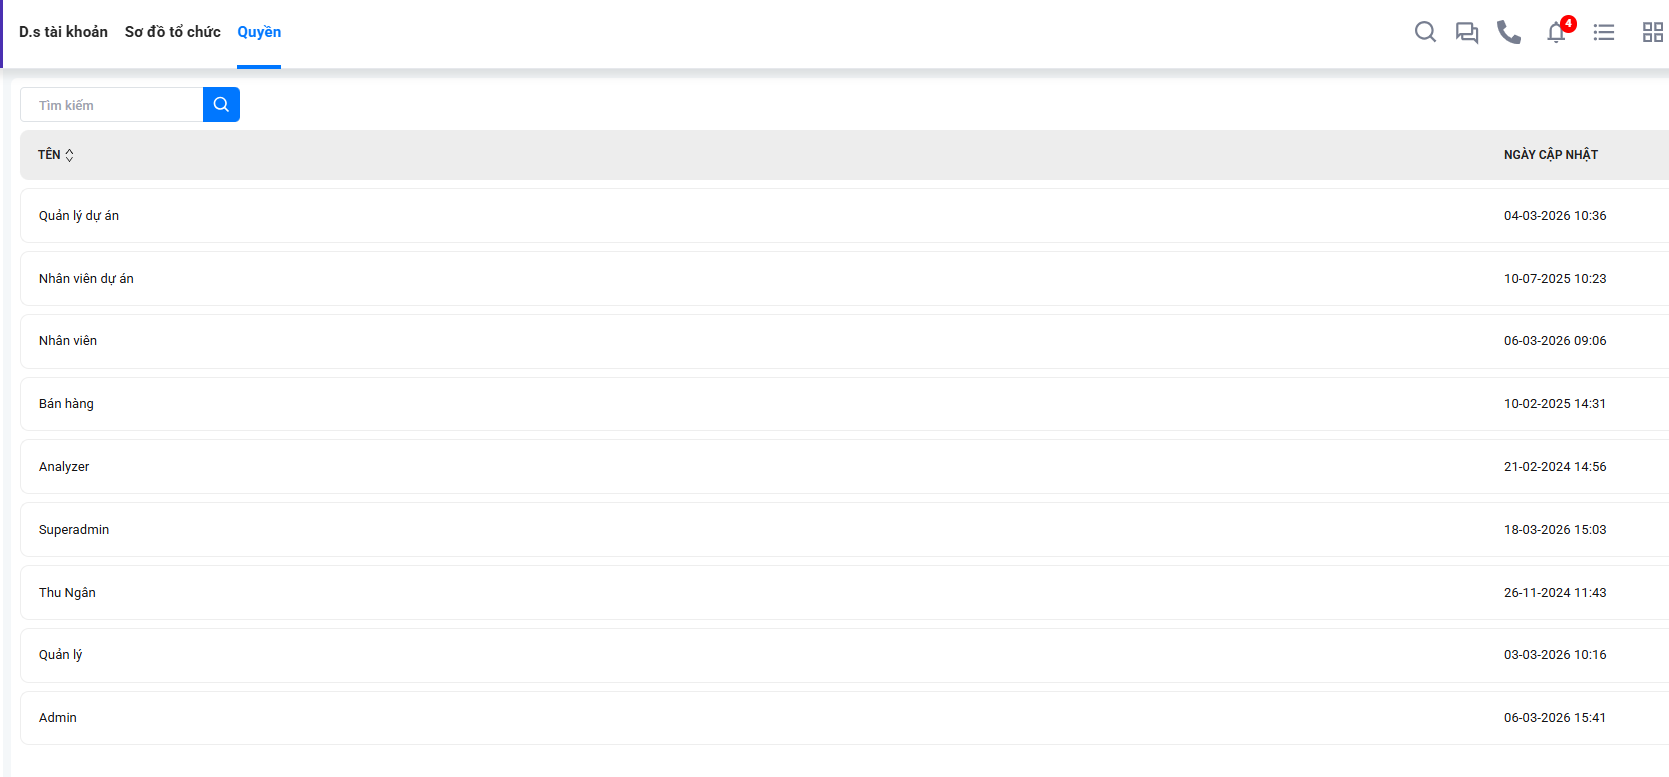The height and width of the screenshot is (777, 1669).
Task: Select the Thu Ngân role row
Action: click(67, 593)
